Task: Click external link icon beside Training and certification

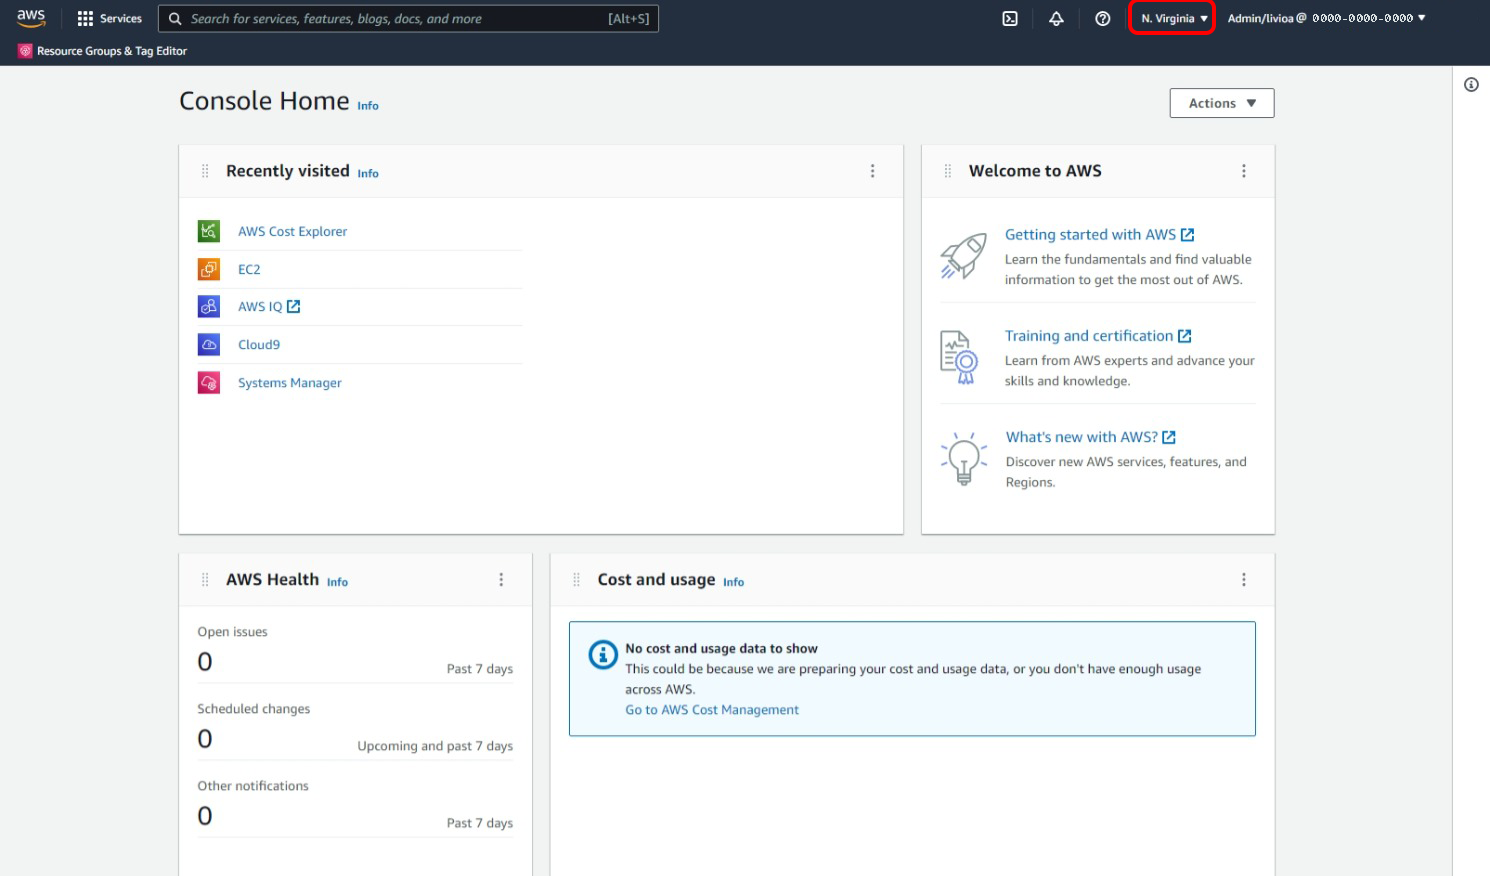Action: tap(1185, 336)
